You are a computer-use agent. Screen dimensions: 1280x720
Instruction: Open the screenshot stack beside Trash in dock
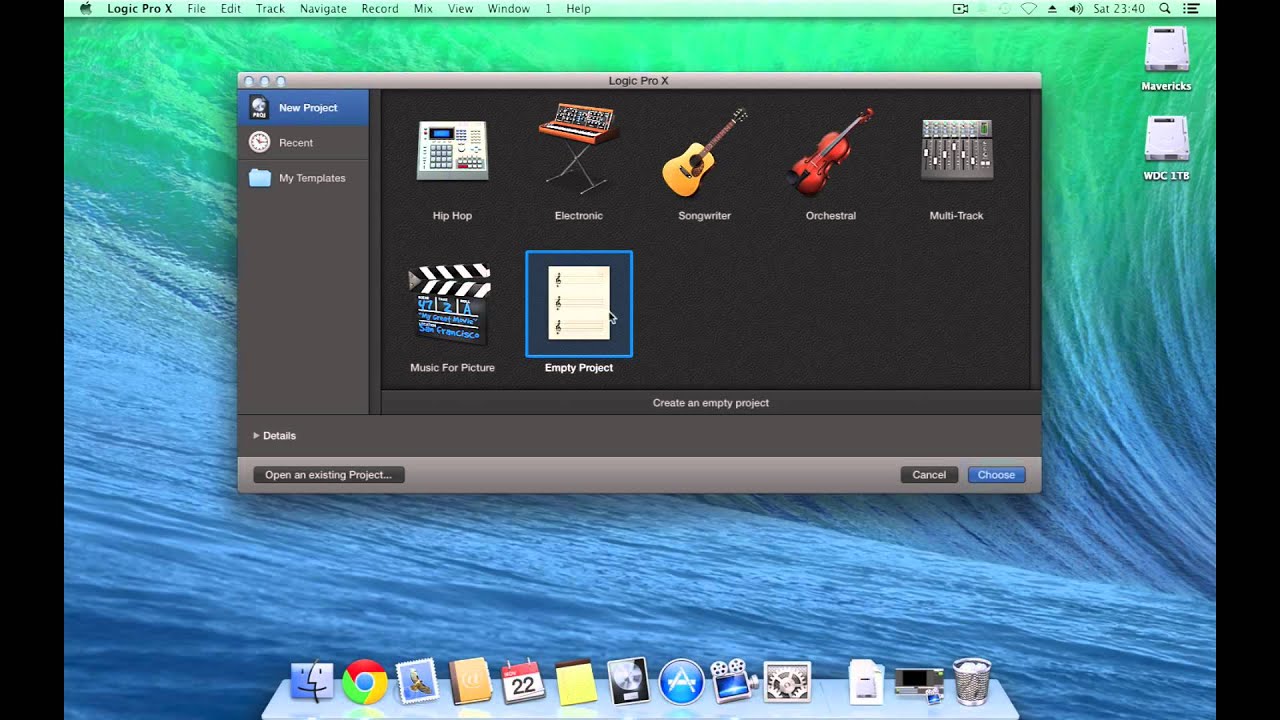click(x=918, y=683)
